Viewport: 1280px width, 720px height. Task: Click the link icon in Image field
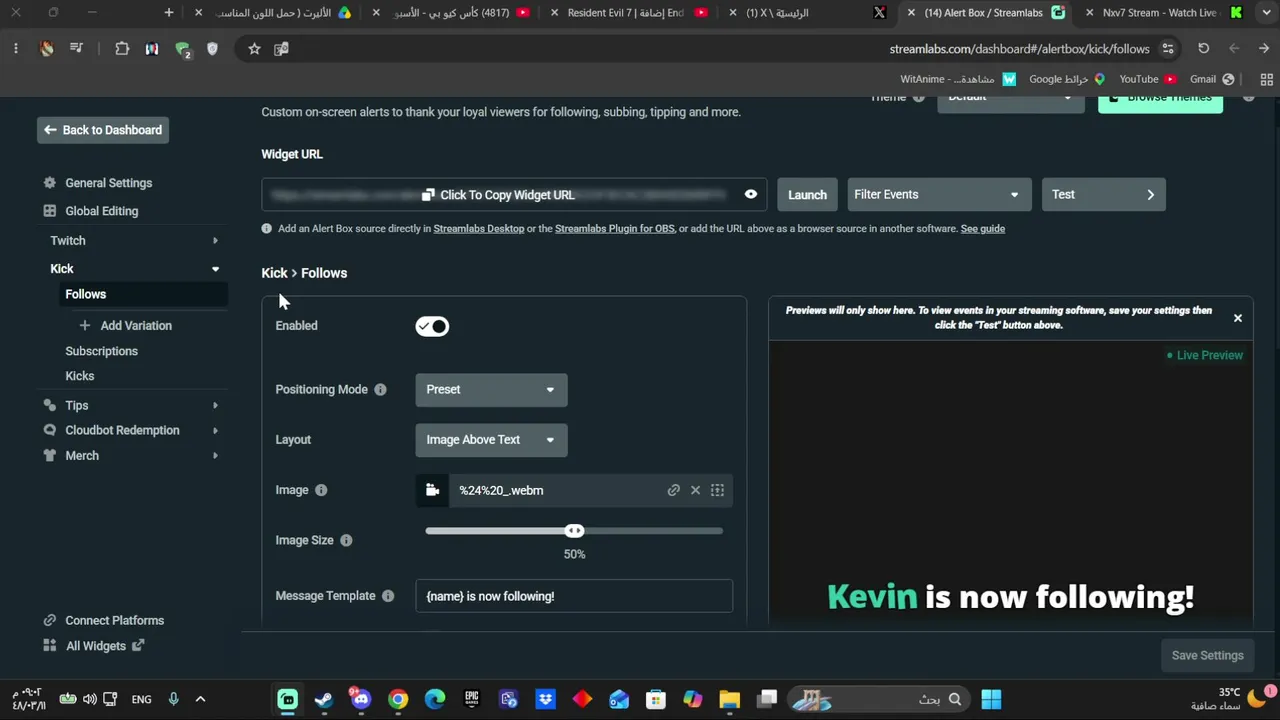coord(674,490)
